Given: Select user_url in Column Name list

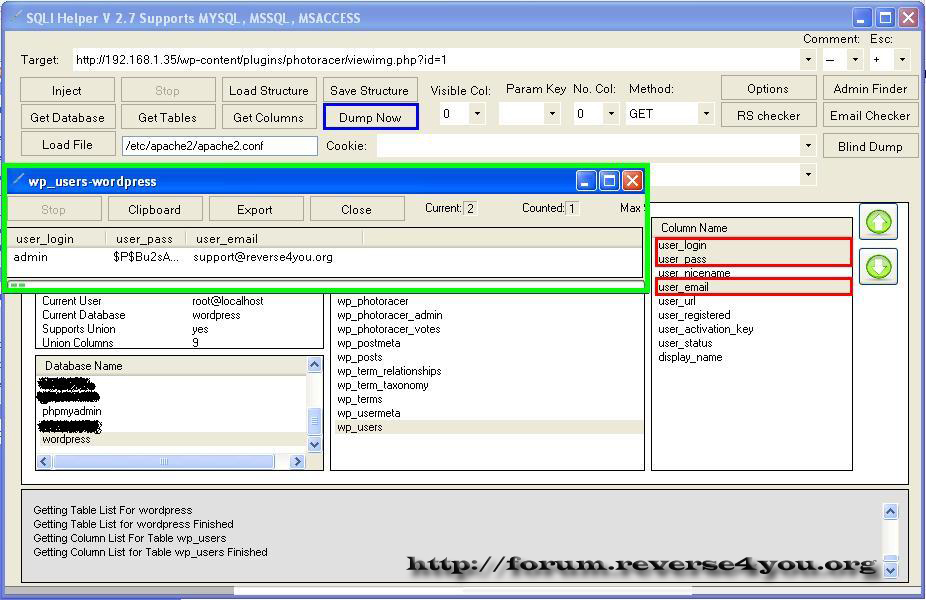Looking at the screenshot, I should click(752, 301).
